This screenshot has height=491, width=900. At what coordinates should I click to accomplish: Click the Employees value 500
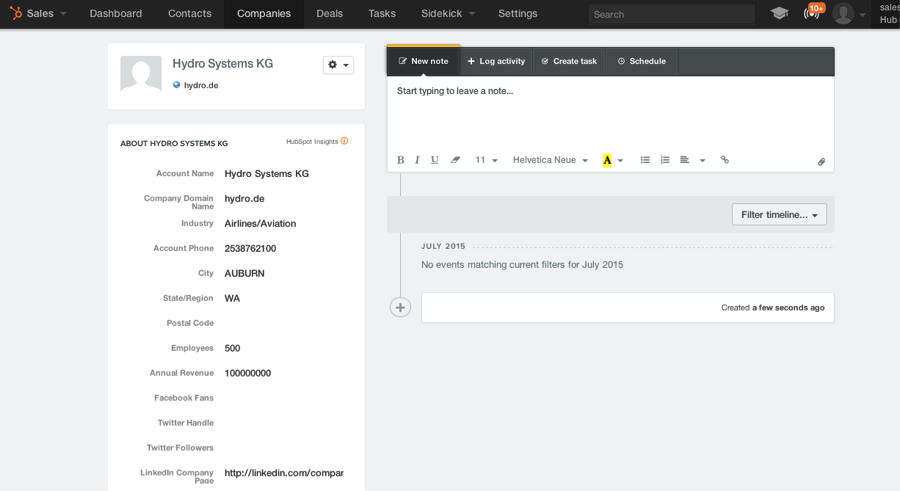point(232,348)
